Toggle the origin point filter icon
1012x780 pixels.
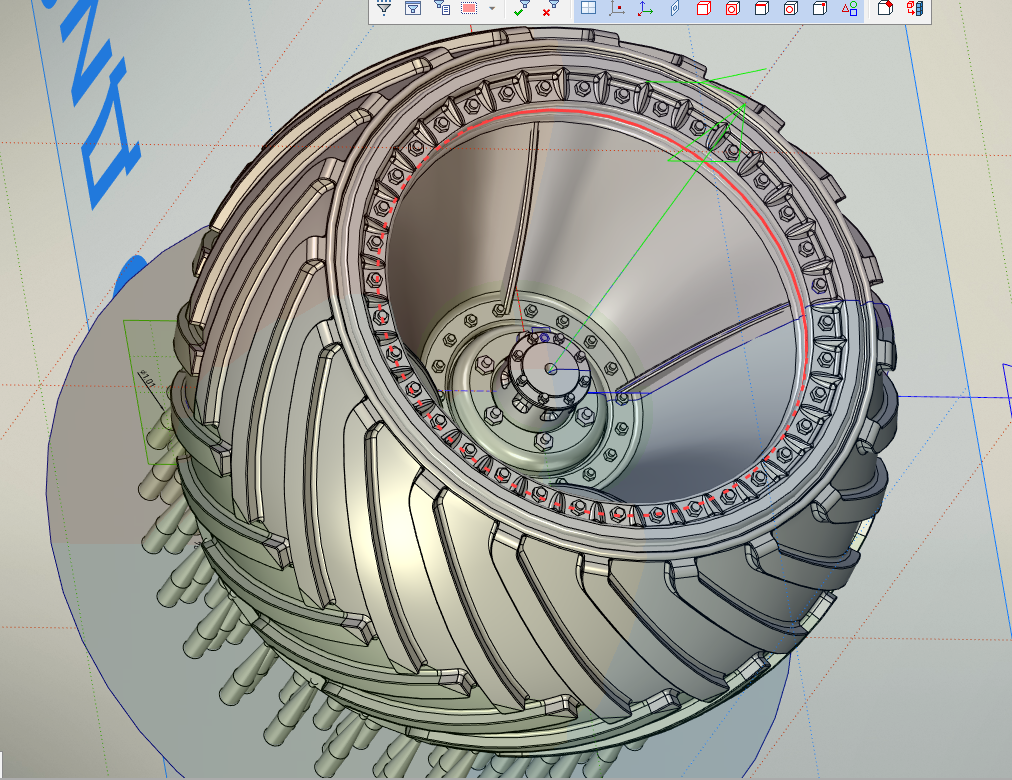[617, 8]
